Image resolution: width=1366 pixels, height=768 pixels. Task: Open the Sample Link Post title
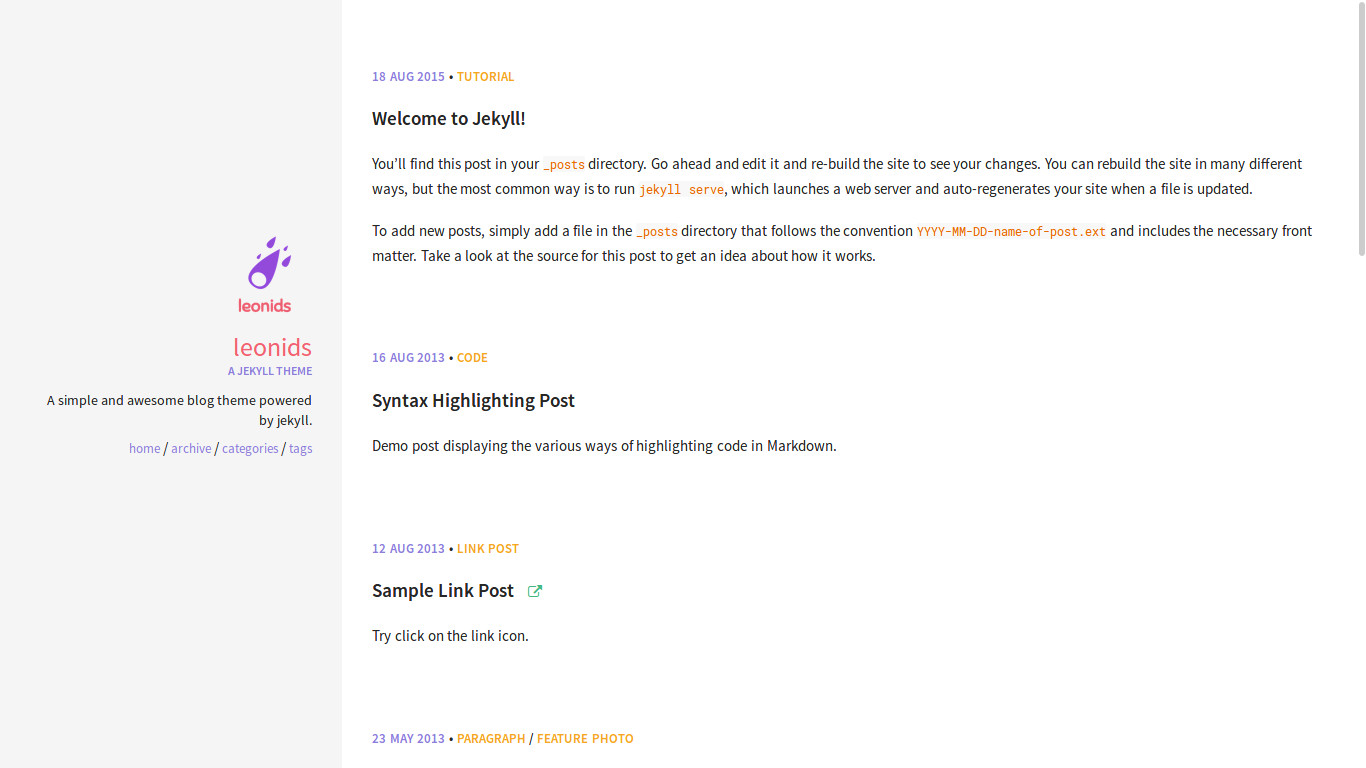pos(442,590)
